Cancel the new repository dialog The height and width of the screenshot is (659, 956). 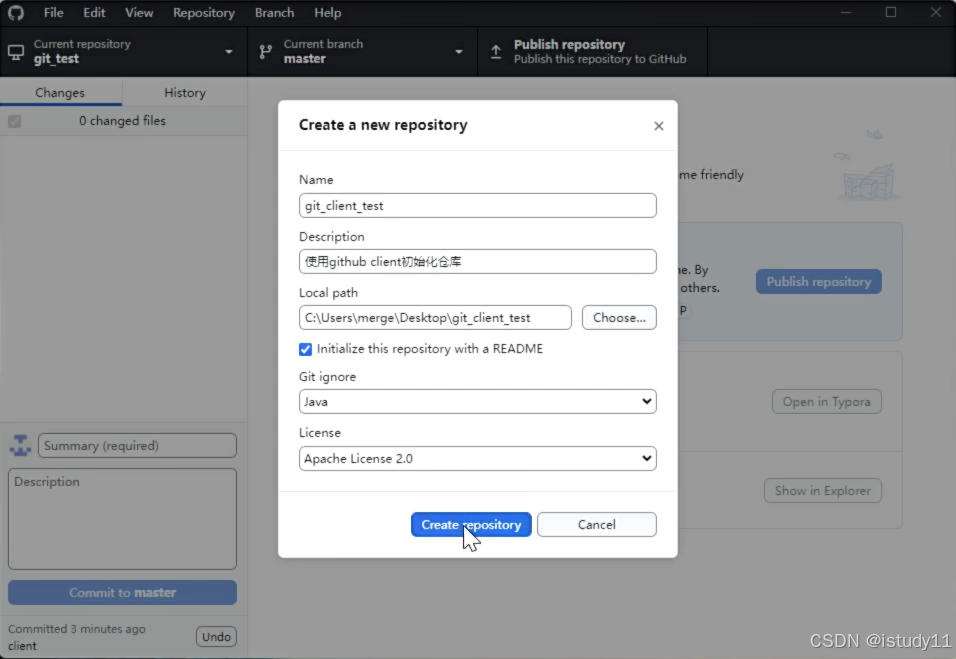pyautogui.click(x=596, y=525)
